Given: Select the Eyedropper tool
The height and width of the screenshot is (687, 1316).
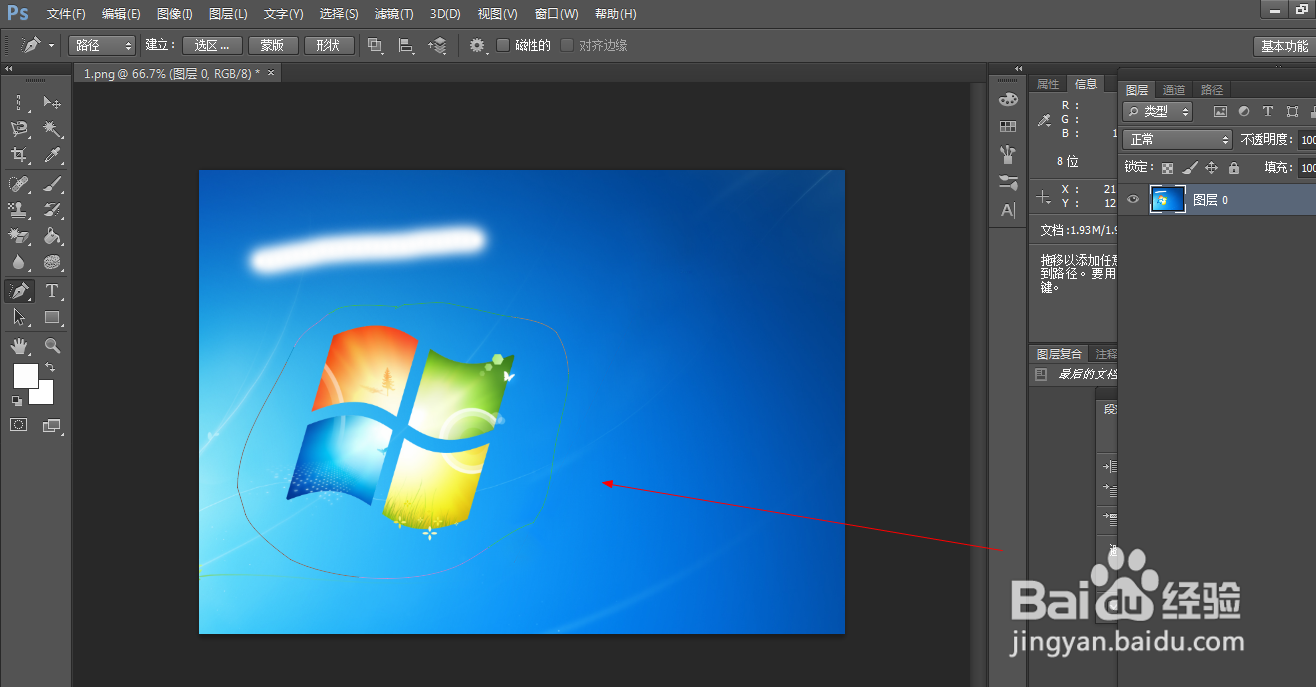Looking at the screenshot, I should pos(52,155).
